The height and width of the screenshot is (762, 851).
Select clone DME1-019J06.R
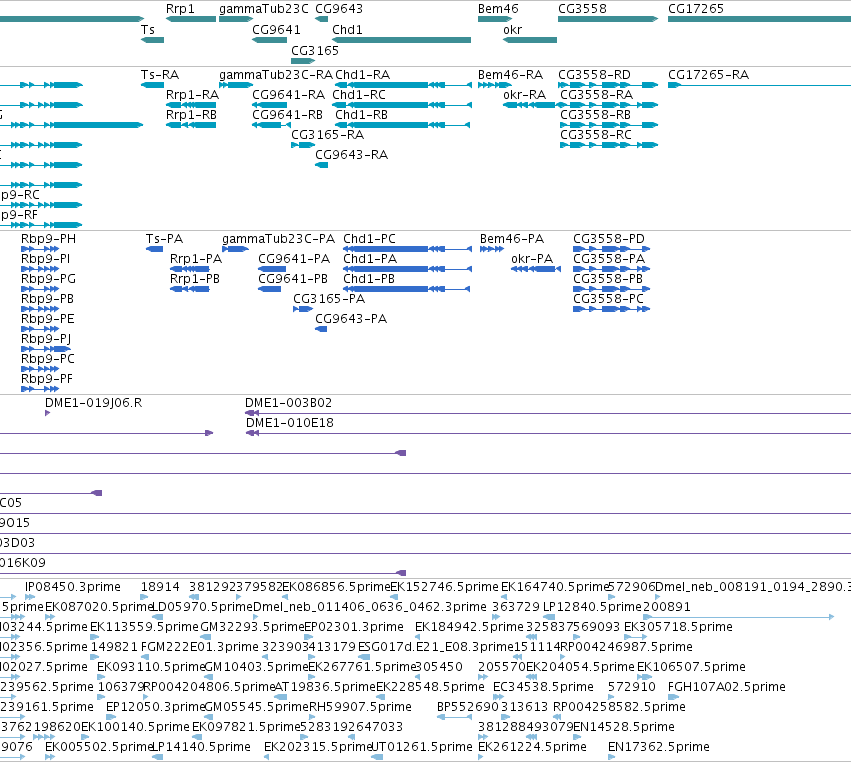click(48, 413)
